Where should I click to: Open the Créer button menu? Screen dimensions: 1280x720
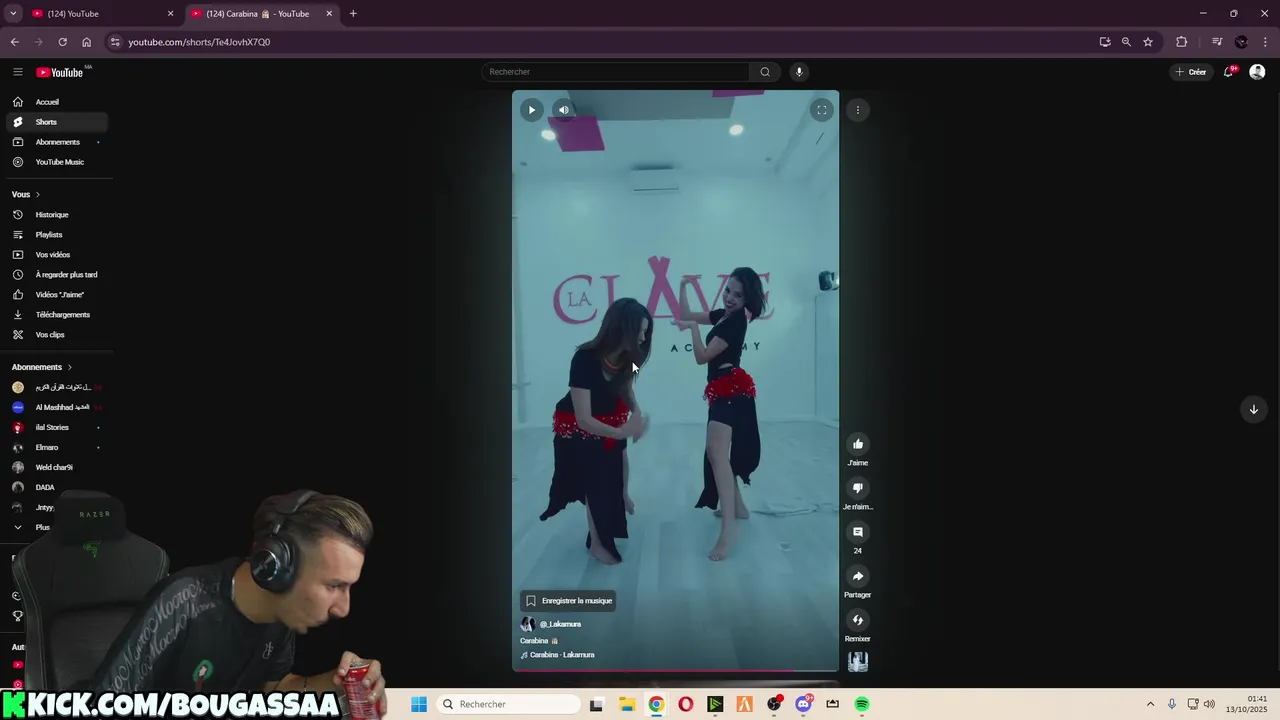(x=1190, y=72)
